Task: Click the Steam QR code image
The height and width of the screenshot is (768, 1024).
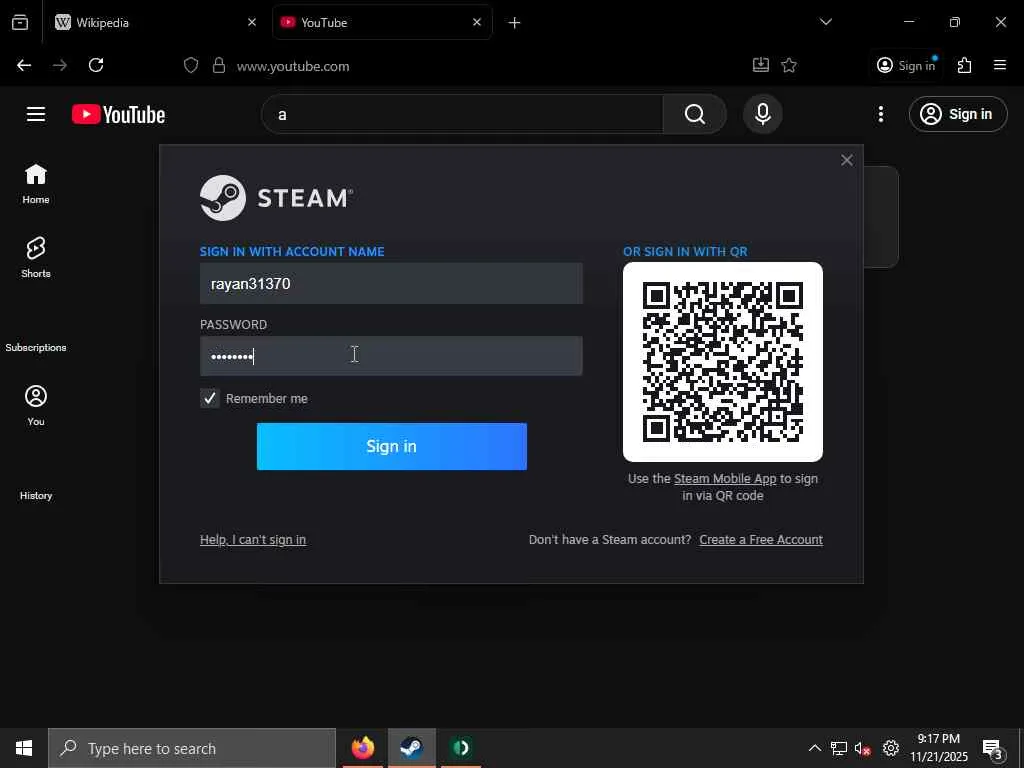Action: pyautogui.click(x=722, y=362)
